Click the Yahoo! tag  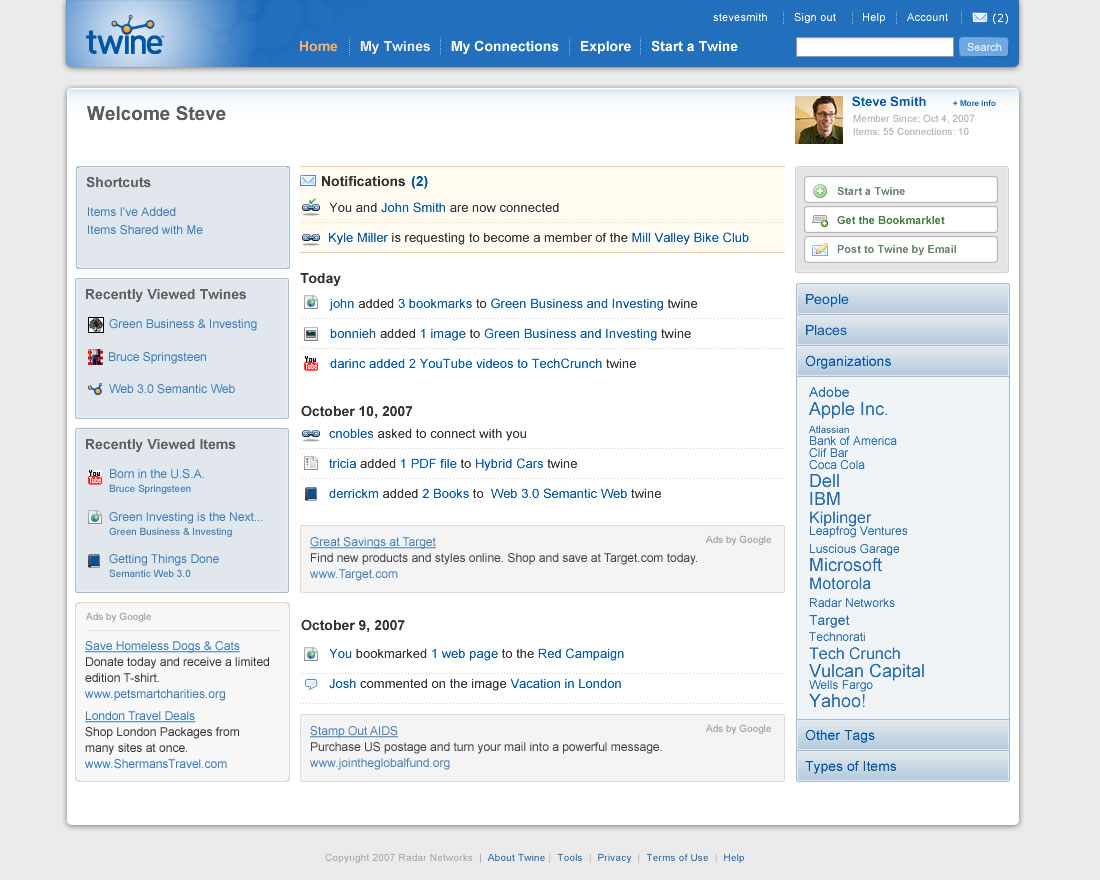837,701
